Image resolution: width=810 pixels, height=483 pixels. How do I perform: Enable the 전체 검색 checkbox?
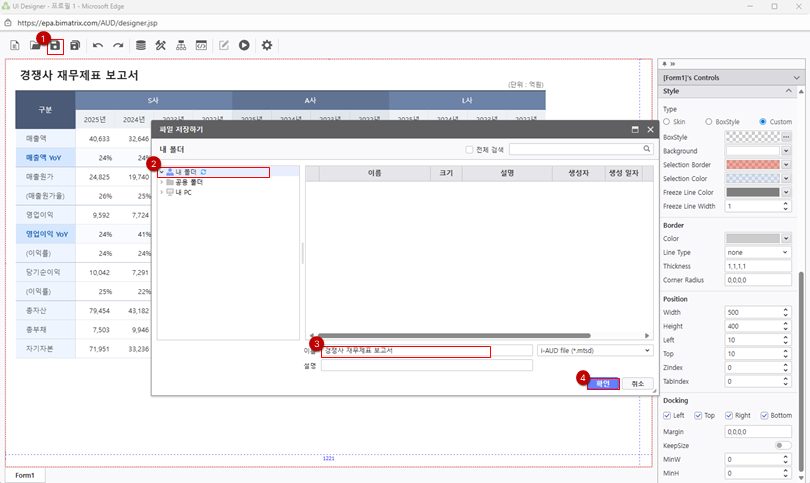[x=470, y=150]
